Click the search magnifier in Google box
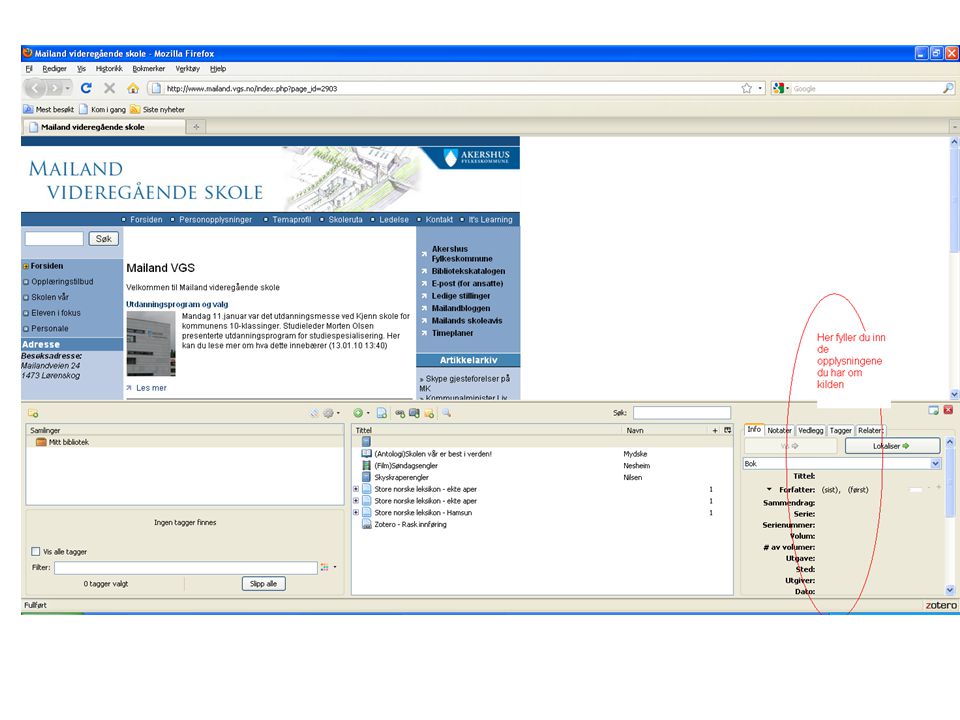This screenshot has width=960, height=720. coord(948,88)
